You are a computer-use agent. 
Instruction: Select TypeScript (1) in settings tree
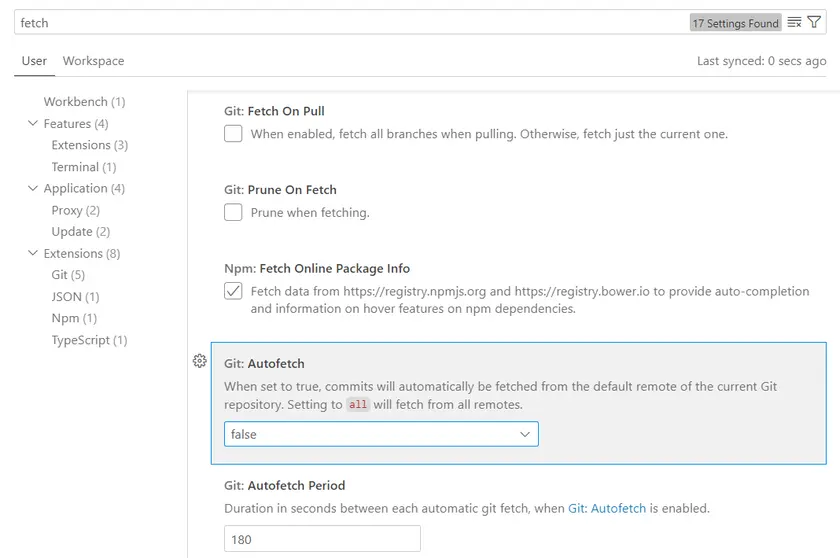coord(89,340)
